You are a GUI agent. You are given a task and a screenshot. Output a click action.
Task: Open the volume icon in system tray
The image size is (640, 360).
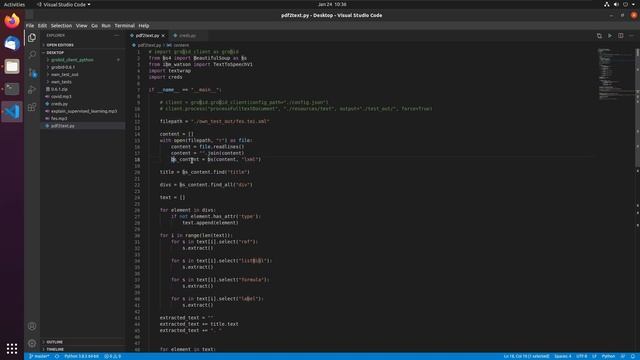616,4
